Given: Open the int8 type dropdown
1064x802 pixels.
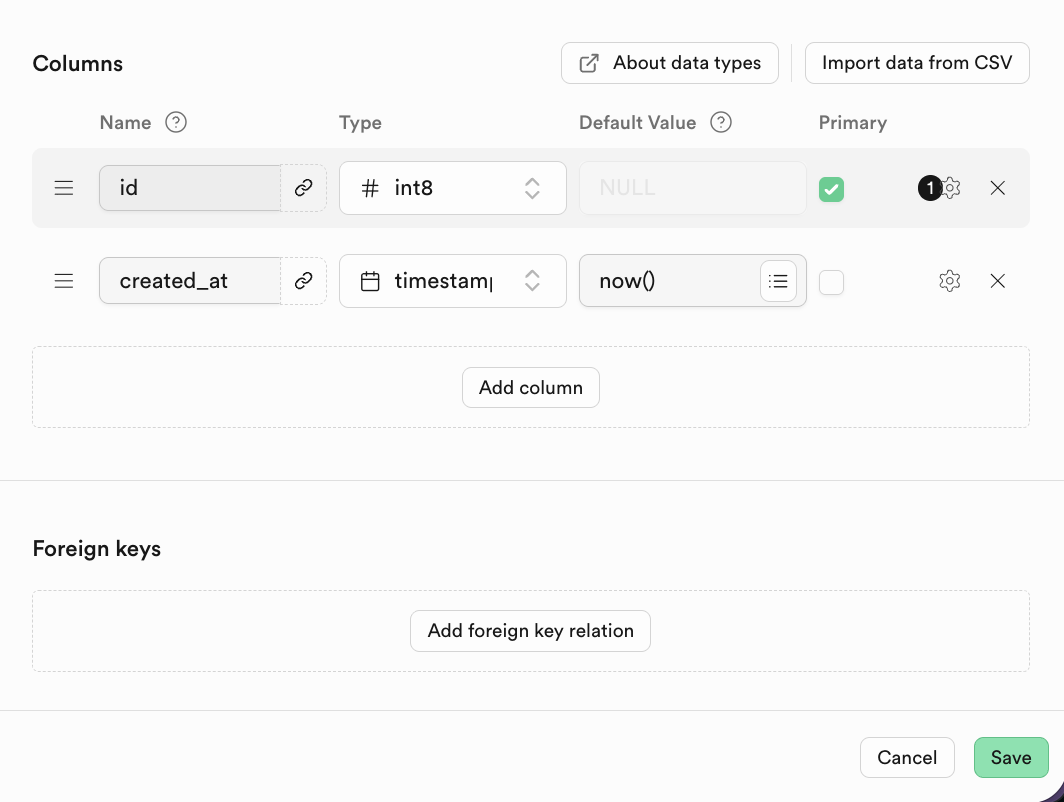Looking at the screenshot, I should click(x=452, y=188).
